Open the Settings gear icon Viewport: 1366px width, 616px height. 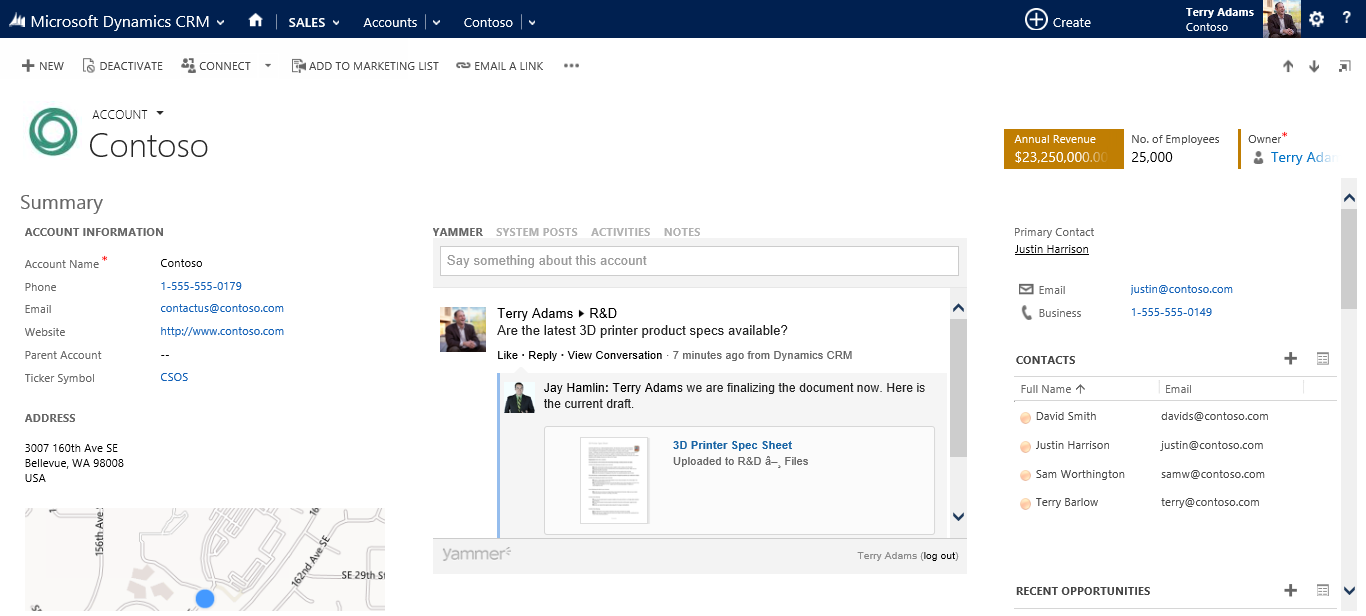point(1317,19)
